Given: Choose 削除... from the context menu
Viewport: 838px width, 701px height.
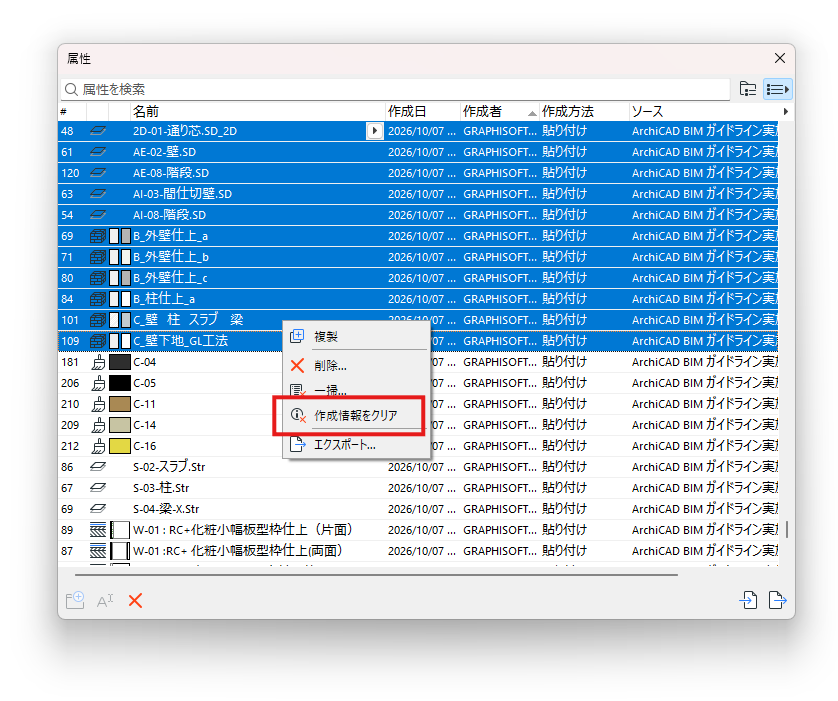Looking at the screenshot, I should tap(356, 365).
